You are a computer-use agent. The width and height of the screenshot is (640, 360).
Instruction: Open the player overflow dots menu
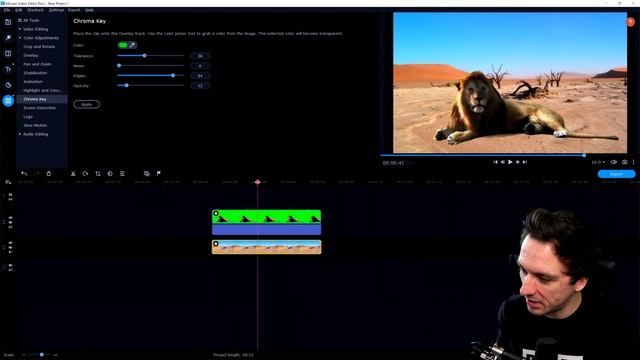point(633,162)
